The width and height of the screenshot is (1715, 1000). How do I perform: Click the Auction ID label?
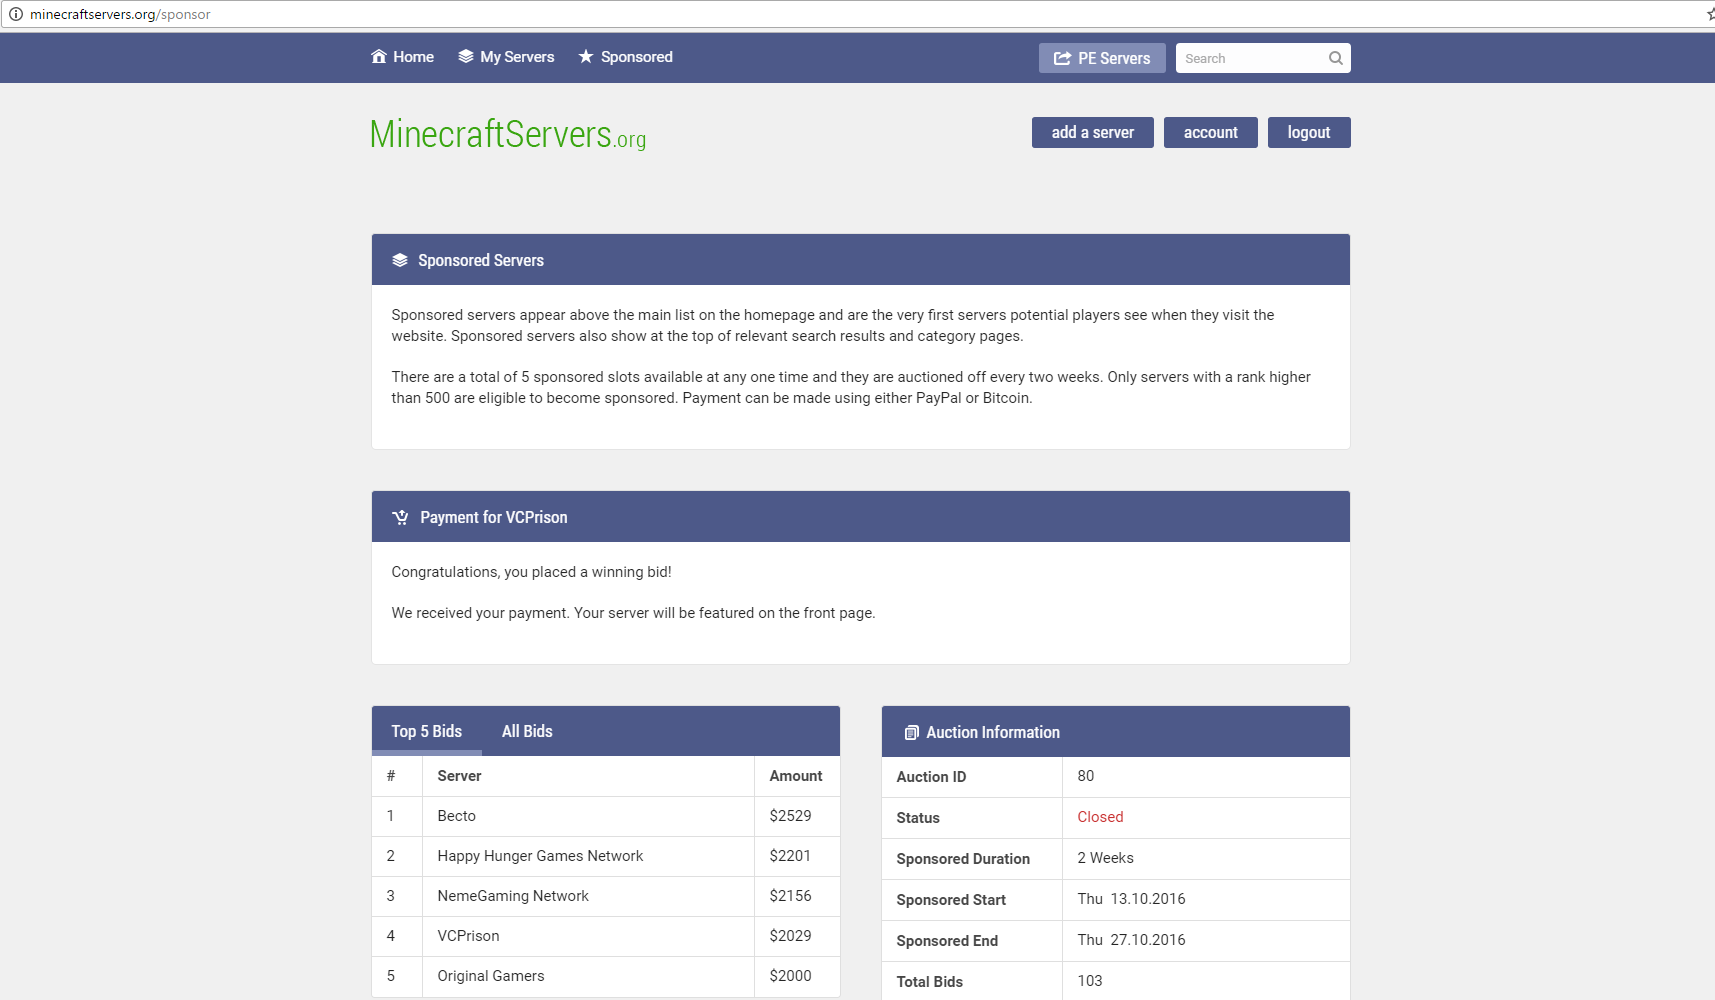pyautogui.click(x=931, y=777)
